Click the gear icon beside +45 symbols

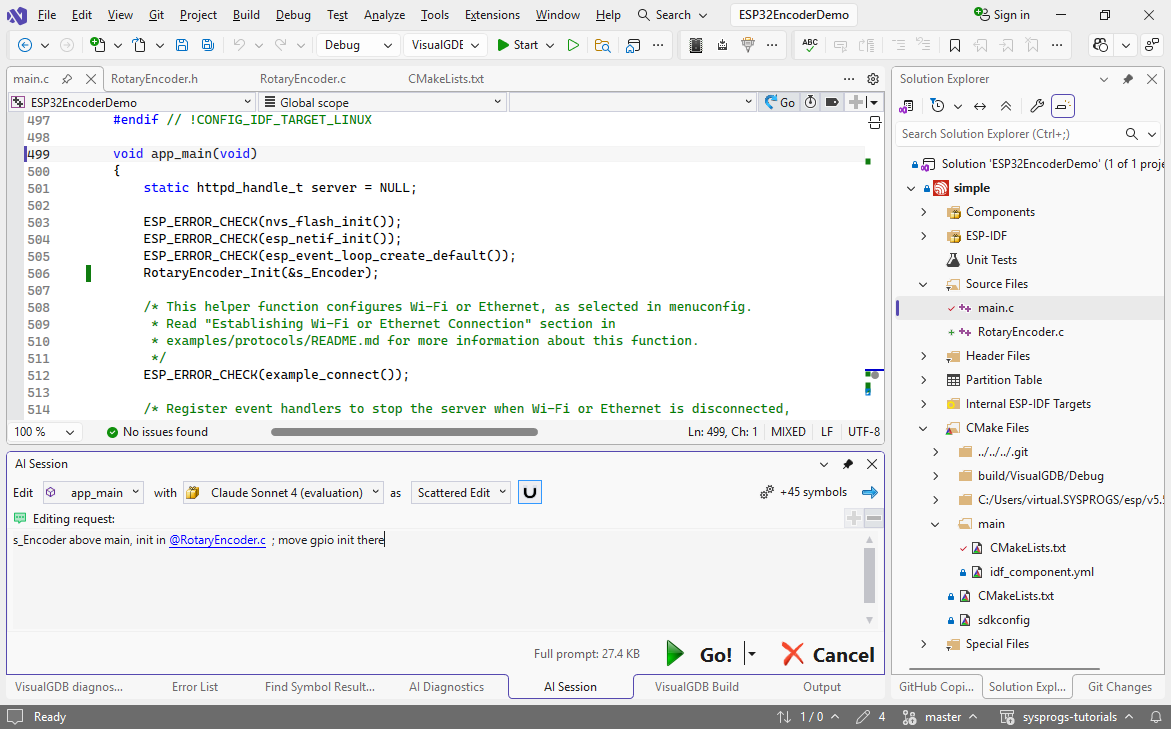coord(767,492)
